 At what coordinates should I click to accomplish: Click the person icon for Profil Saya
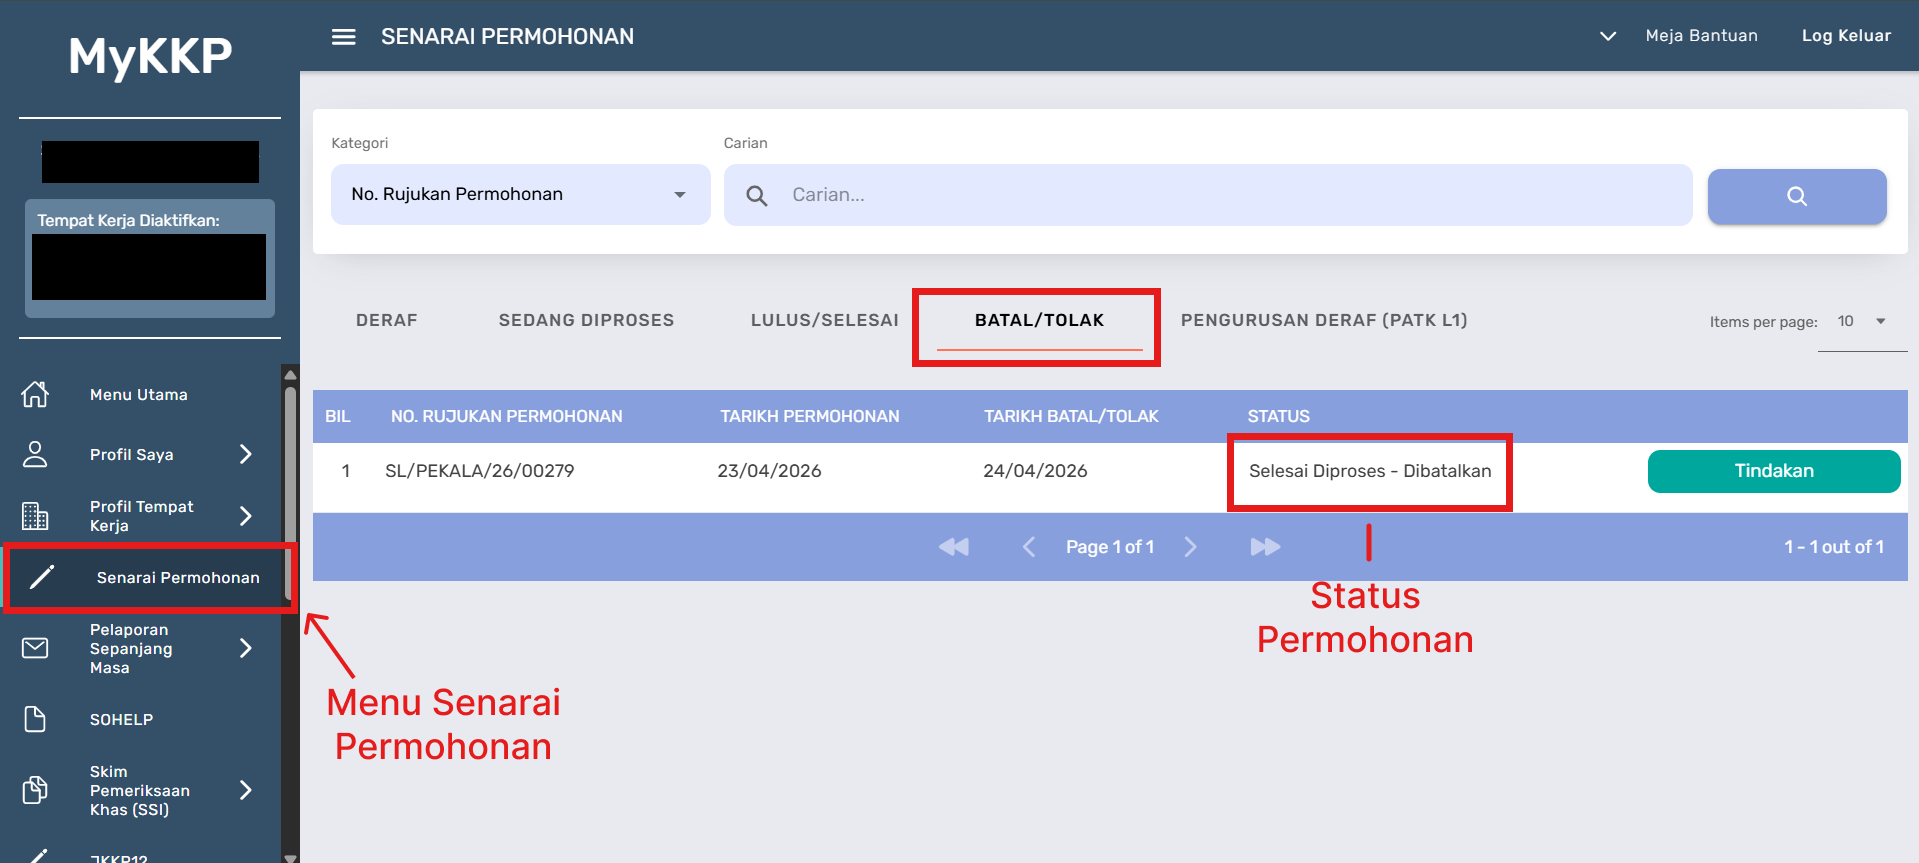[x=35, y=455]
